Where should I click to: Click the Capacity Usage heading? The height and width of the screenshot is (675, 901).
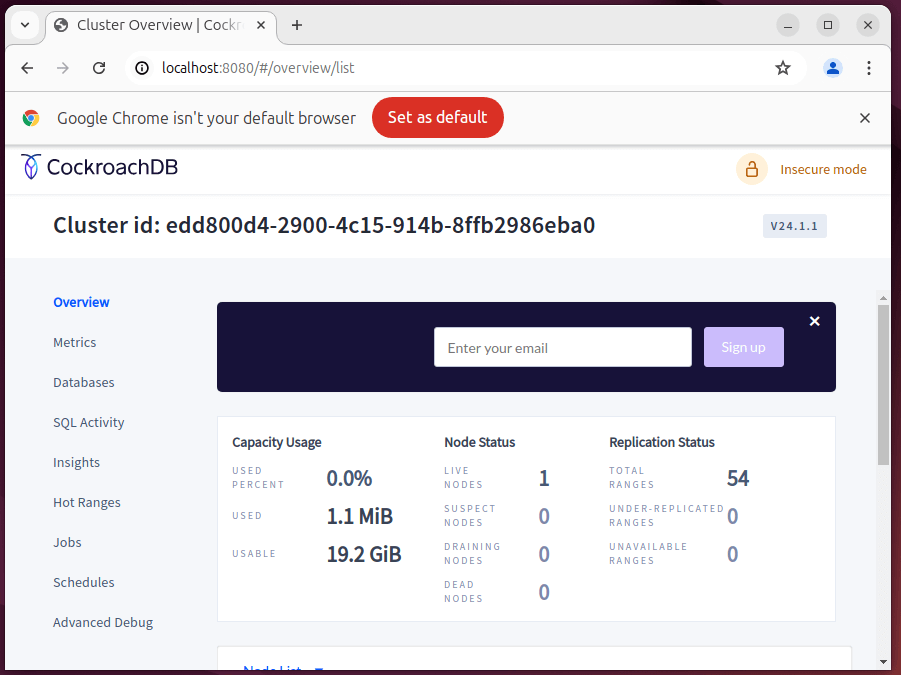(277, 442)
